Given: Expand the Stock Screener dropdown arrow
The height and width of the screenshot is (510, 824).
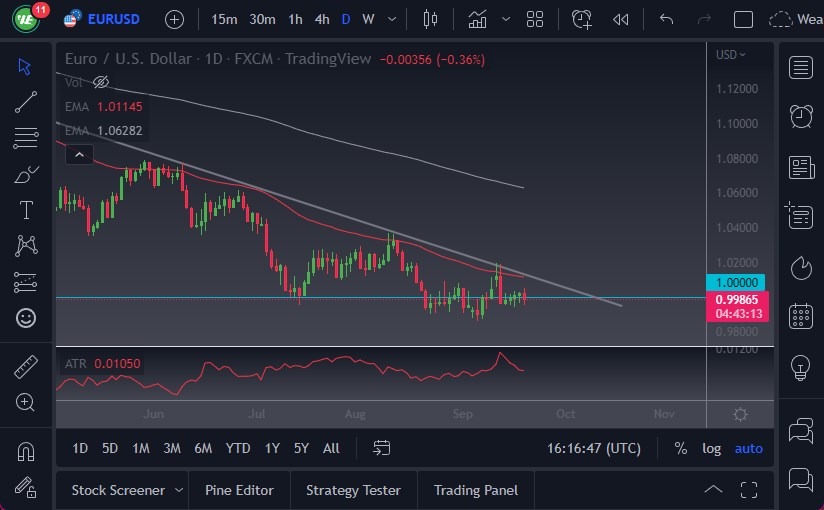Looking at the screenshot, I should pyautogui.click(x=179, y=490).
